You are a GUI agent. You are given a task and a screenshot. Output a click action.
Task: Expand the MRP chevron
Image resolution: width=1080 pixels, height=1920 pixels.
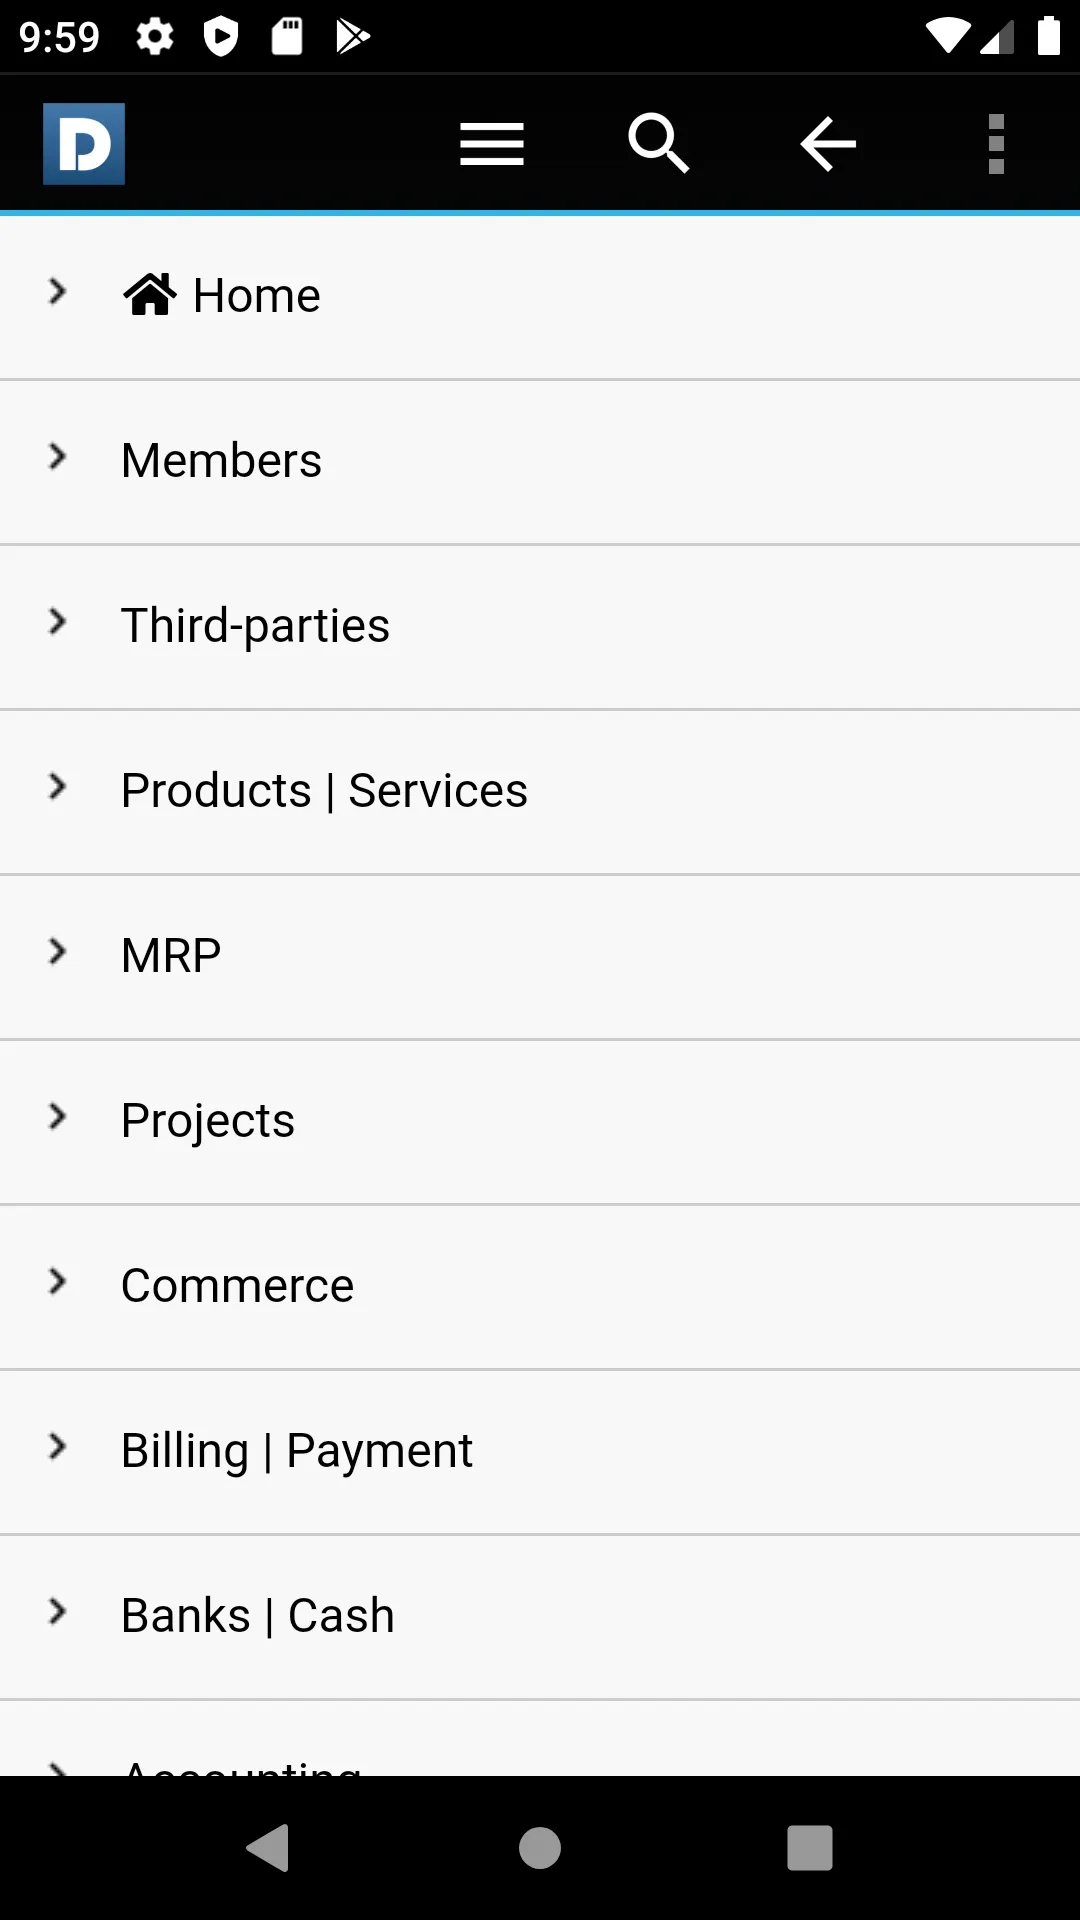coord(58,952)
